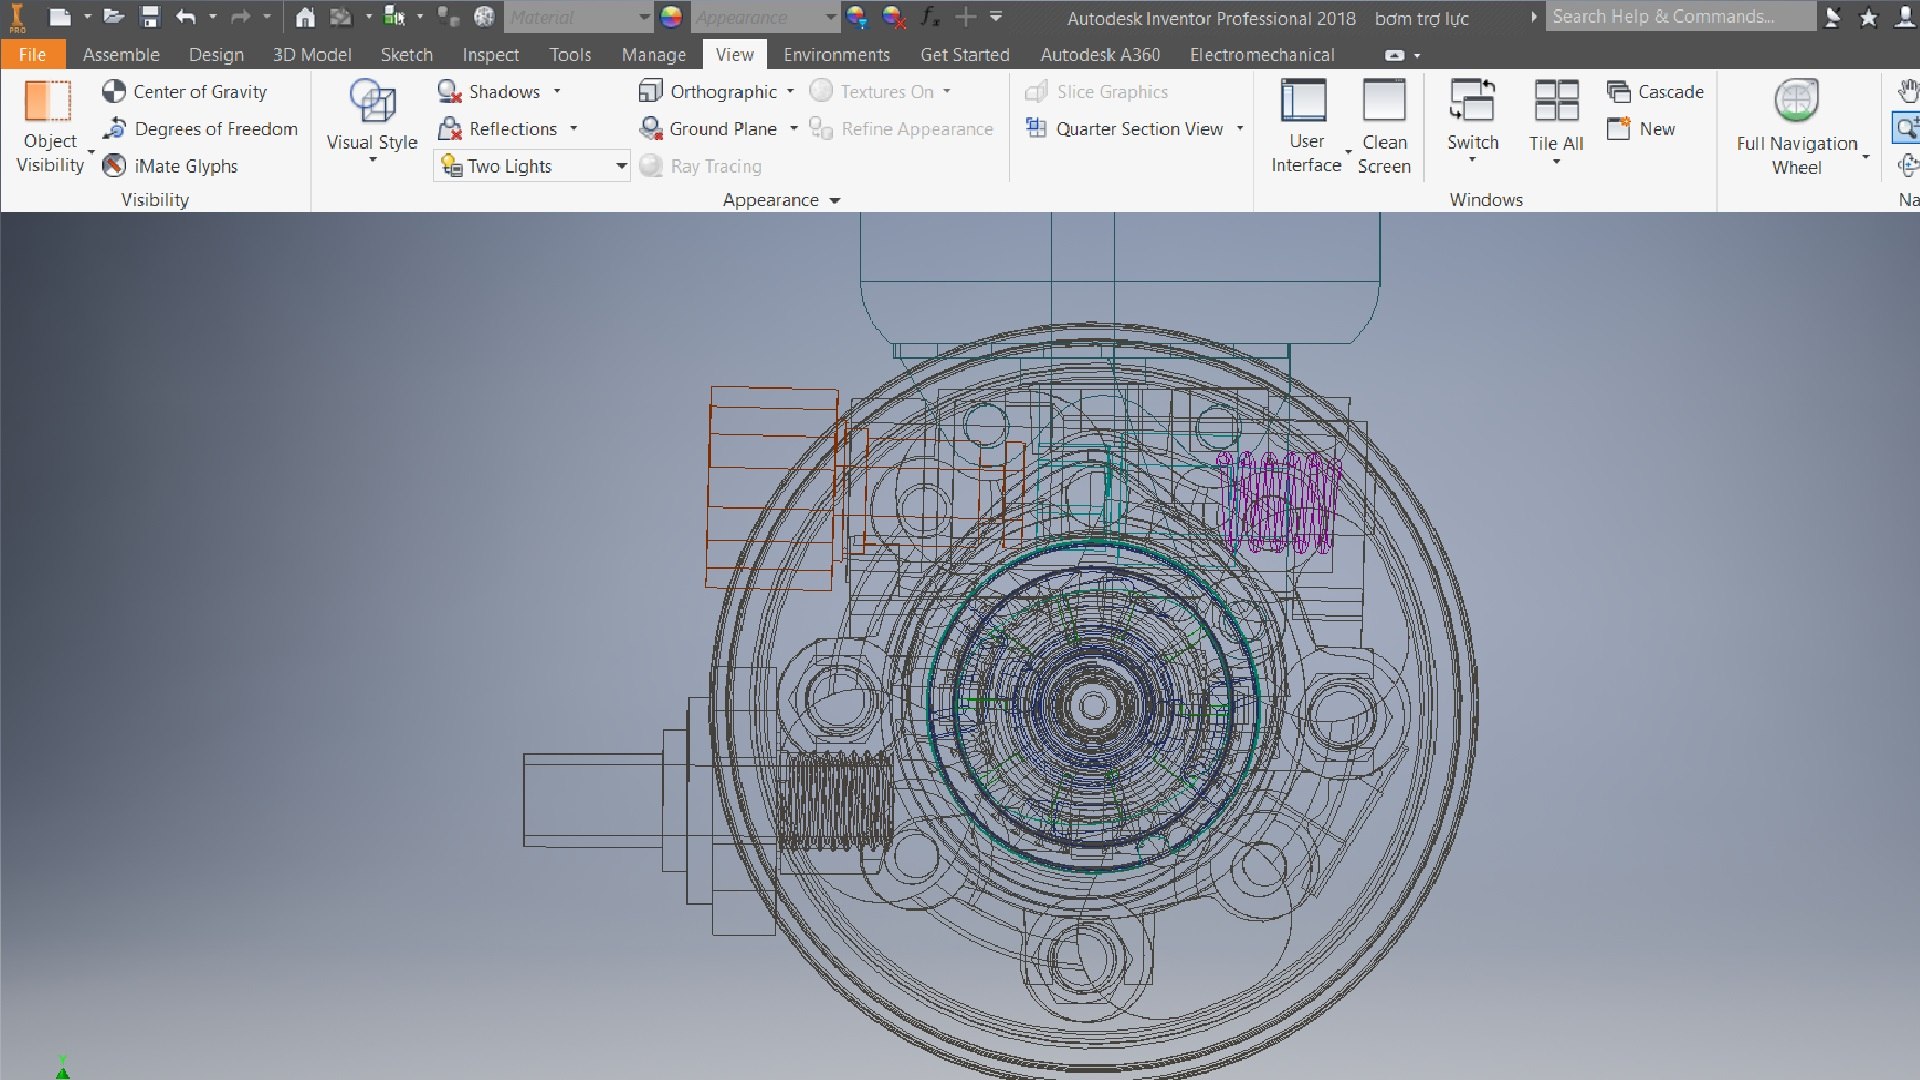Expand Quarter Section View dropdown arrow
1920x1080 pixels.
[1240, 128]
